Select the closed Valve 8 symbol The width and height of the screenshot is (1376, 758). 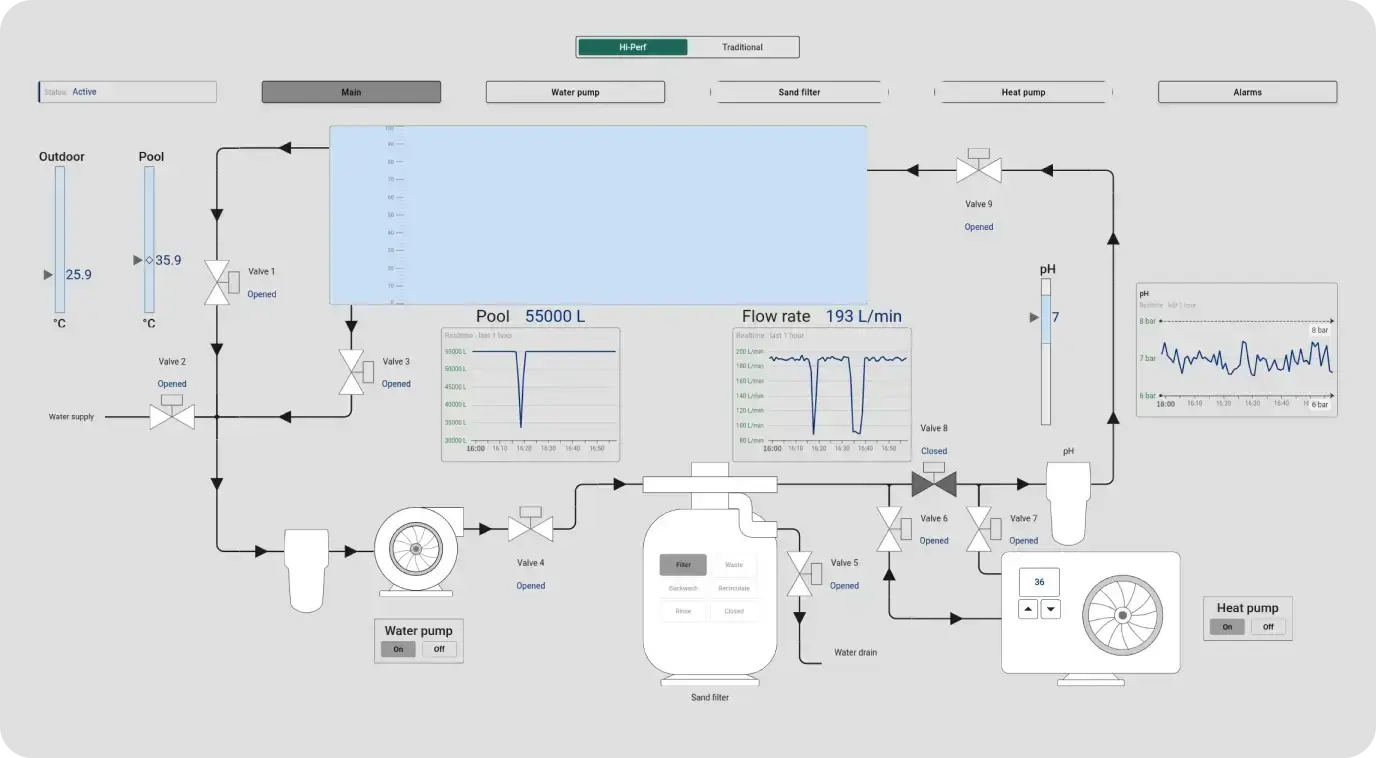[x=934, y=484]
